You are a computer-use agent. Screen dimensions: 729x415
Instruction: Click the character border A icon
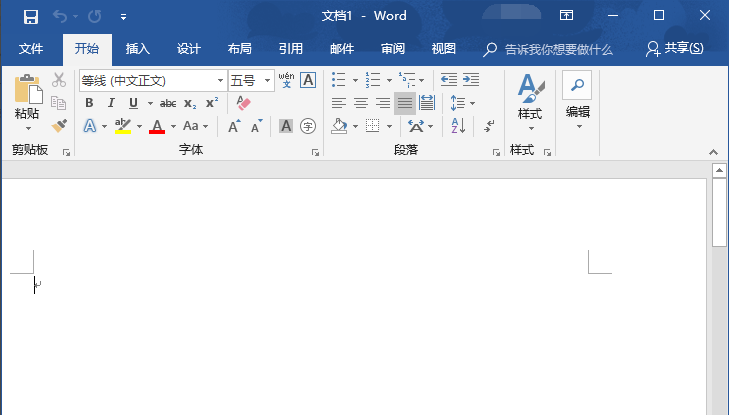point(308,80)
